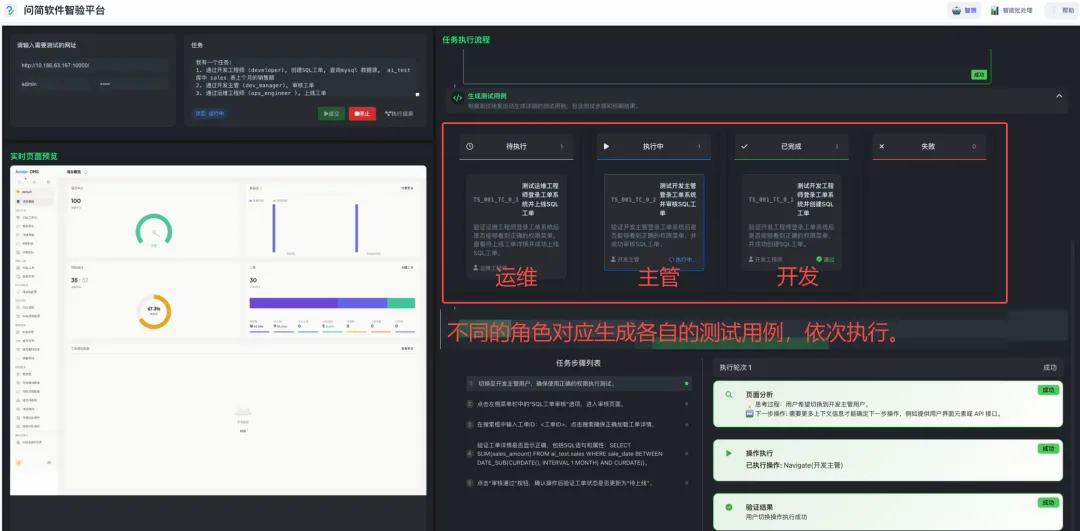Click the play icon in 执行中 column
The width and height of the screenshot is (1080, 531).
[x=607, y=146]
